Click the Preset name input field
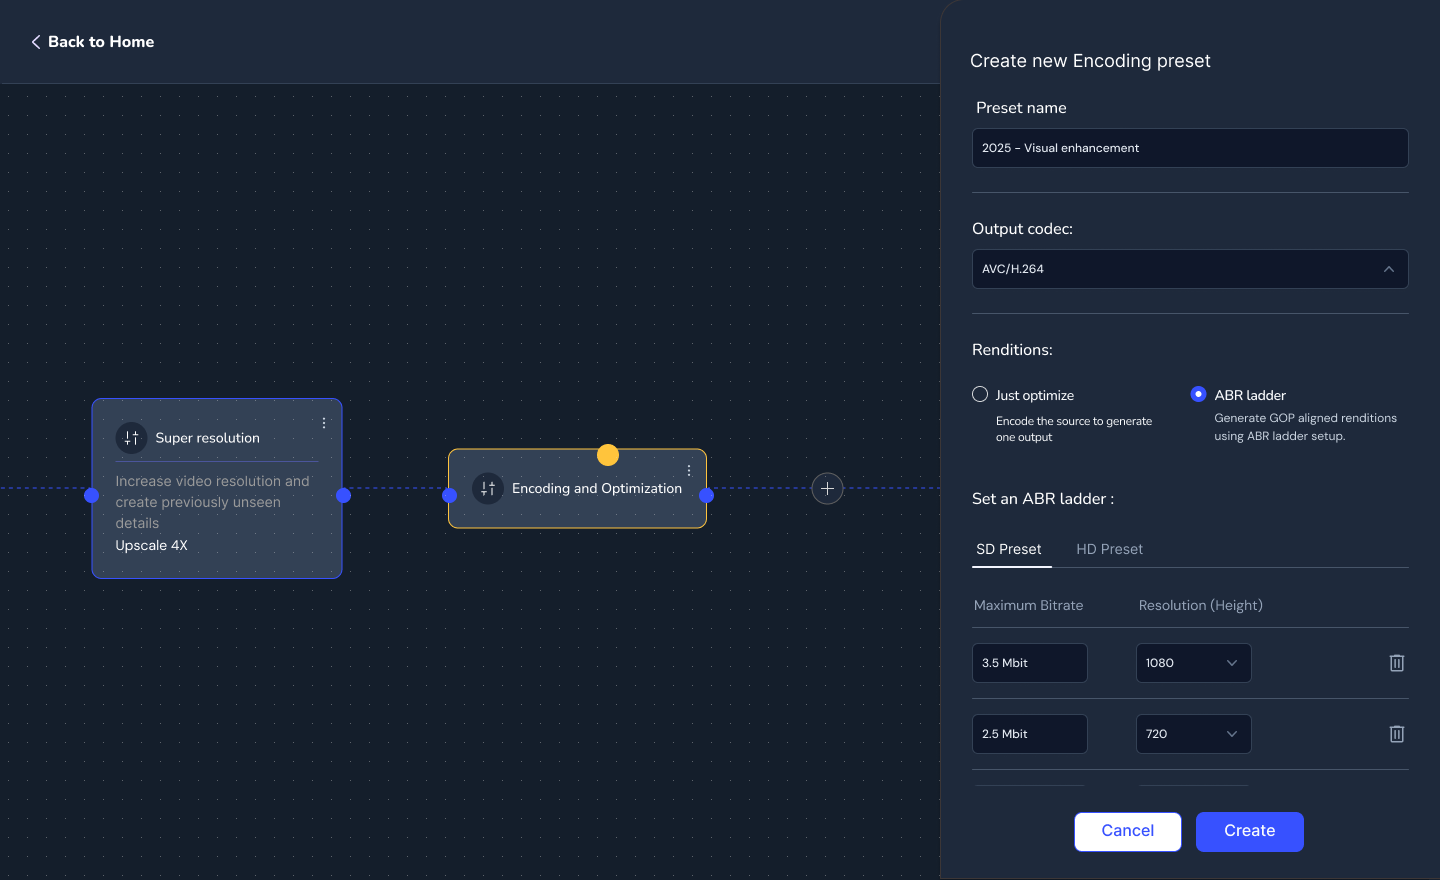Viewport: 1440px width, 880px height. tap(1190, 148)
